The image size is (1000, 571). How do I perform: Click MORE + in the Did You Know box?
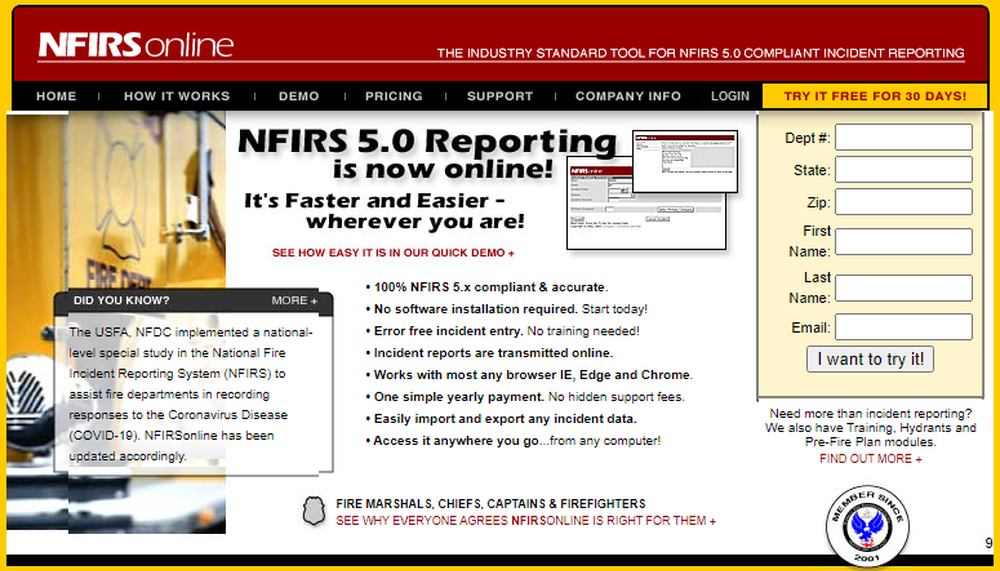(x=294, y=300)
